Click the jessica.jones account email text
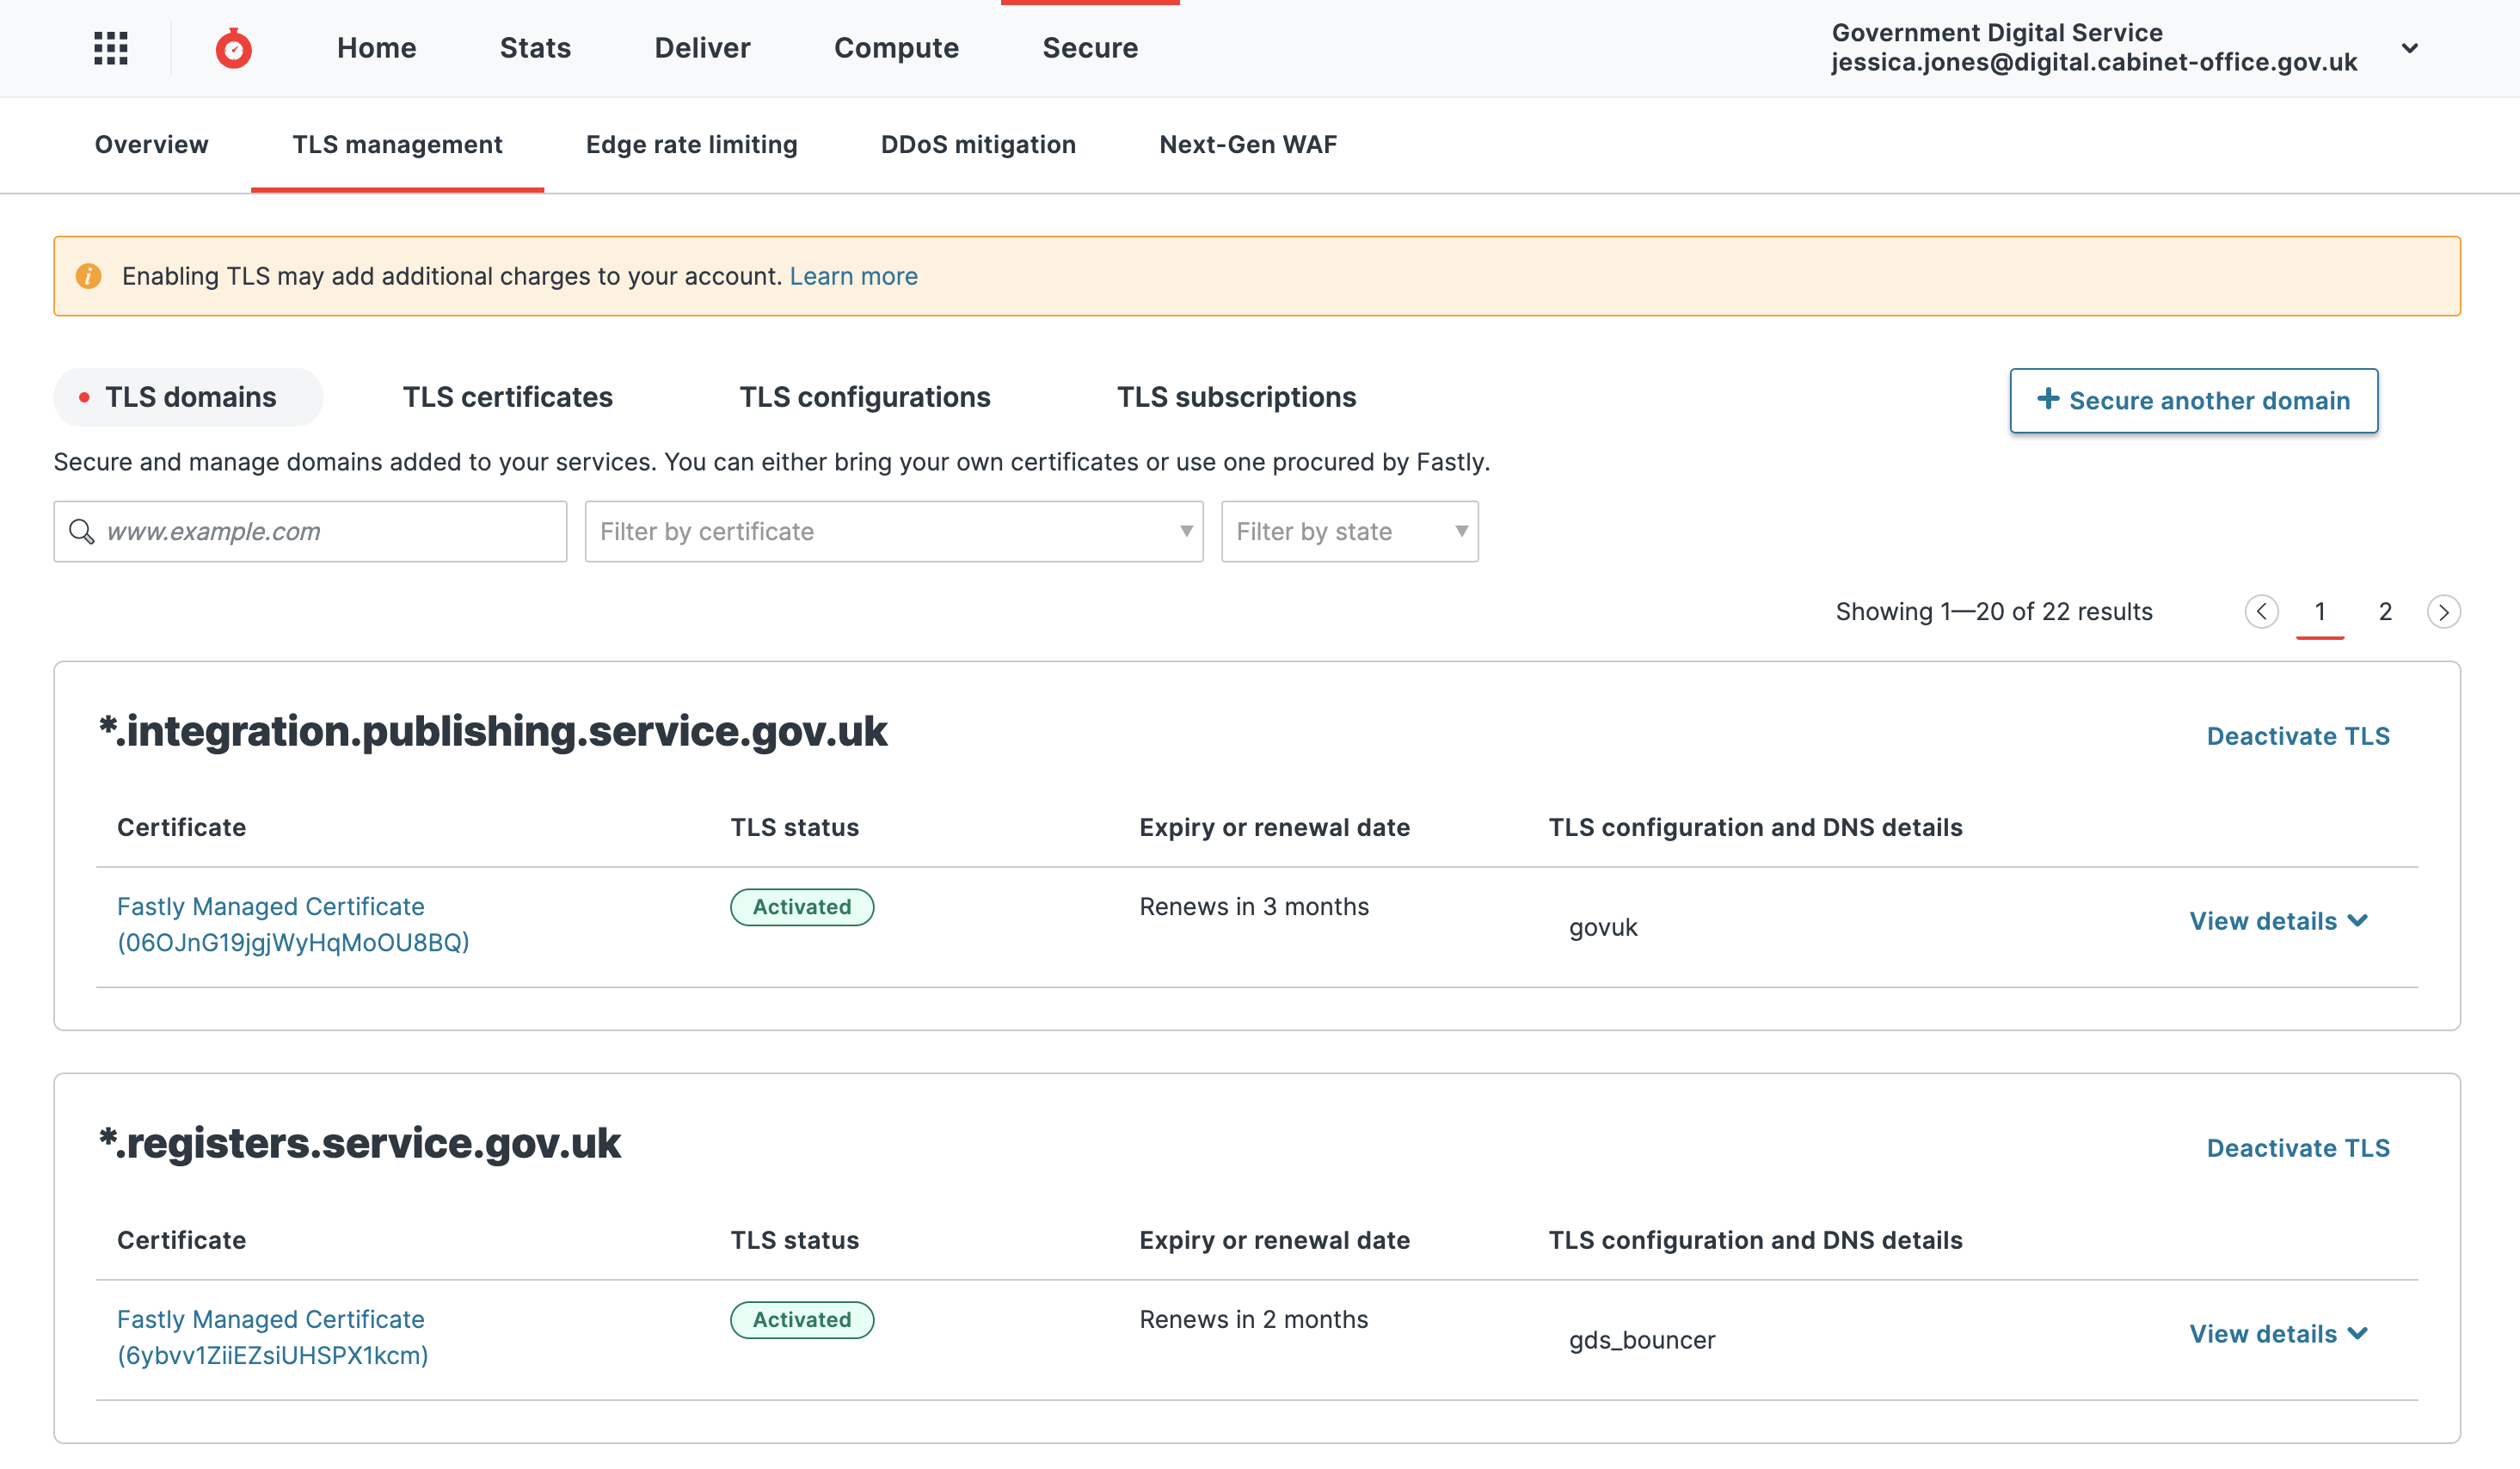This screenshot has width=2520, height=1469. pos(2094,62)
